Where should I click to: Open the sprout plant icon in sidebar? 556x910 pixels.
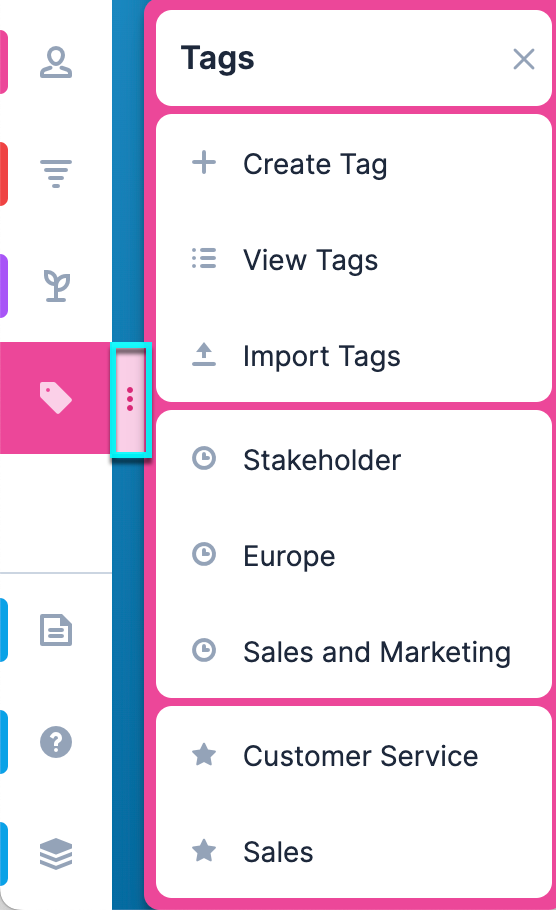click(56, 286)
